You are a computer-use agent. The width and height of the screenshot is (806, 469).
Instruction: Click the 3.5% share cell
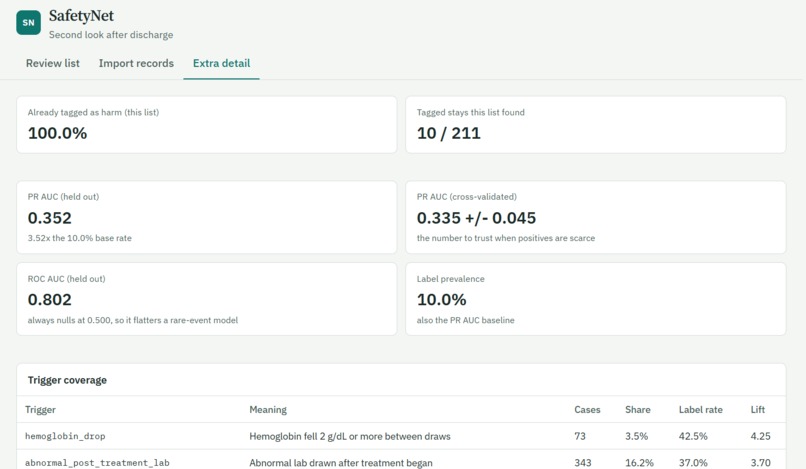[636, 436]
